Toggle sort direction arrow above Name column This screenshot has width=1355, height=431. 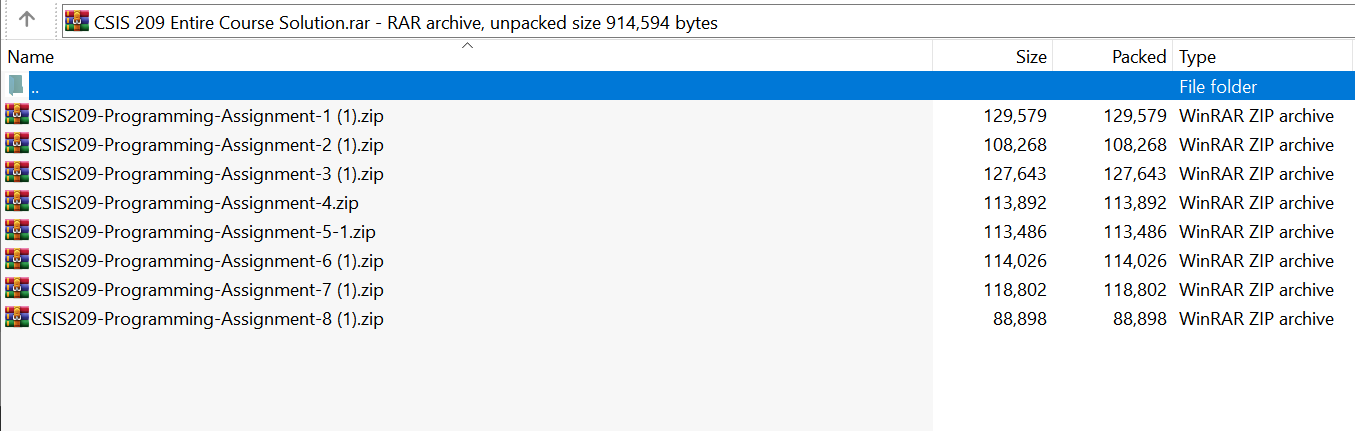(x=466, y=45)
